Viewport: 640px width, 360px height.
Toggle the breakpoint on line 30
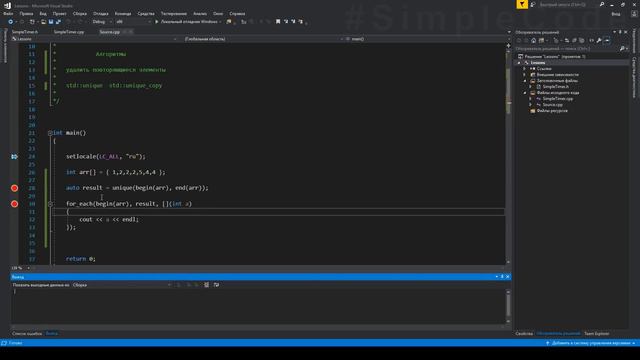click(x=14, y=204)
